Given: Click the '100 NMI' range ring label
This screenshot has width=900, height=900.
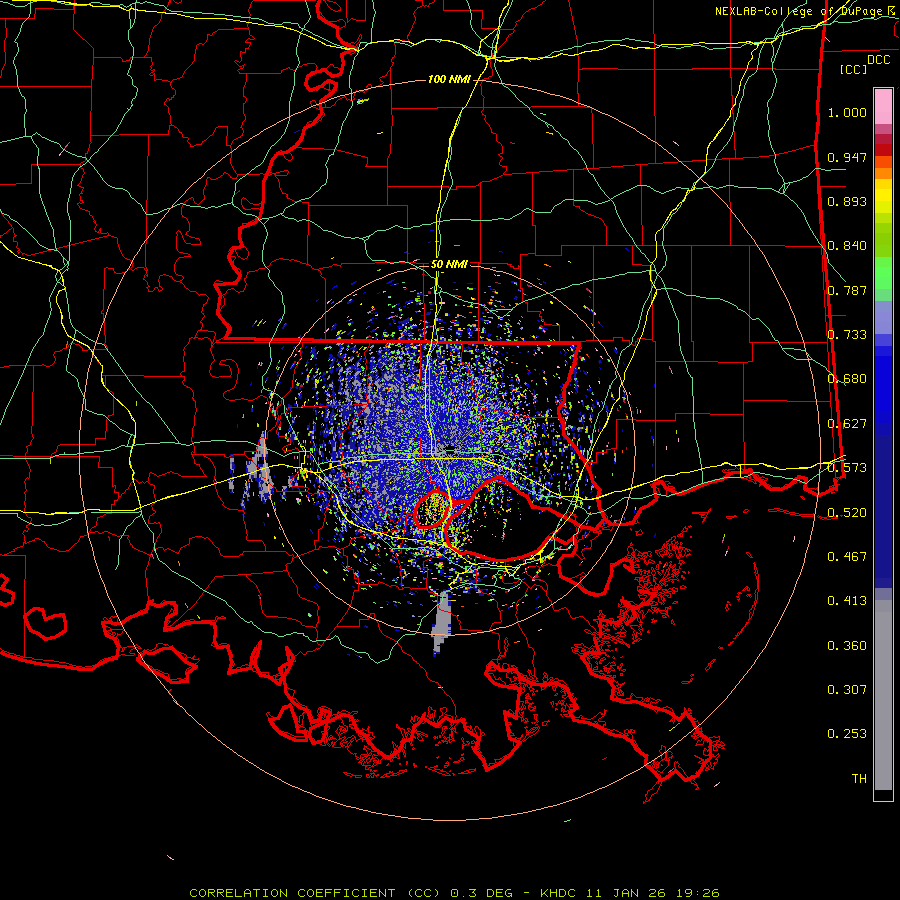Looking at the screenshot, I should tap(449, 79).
